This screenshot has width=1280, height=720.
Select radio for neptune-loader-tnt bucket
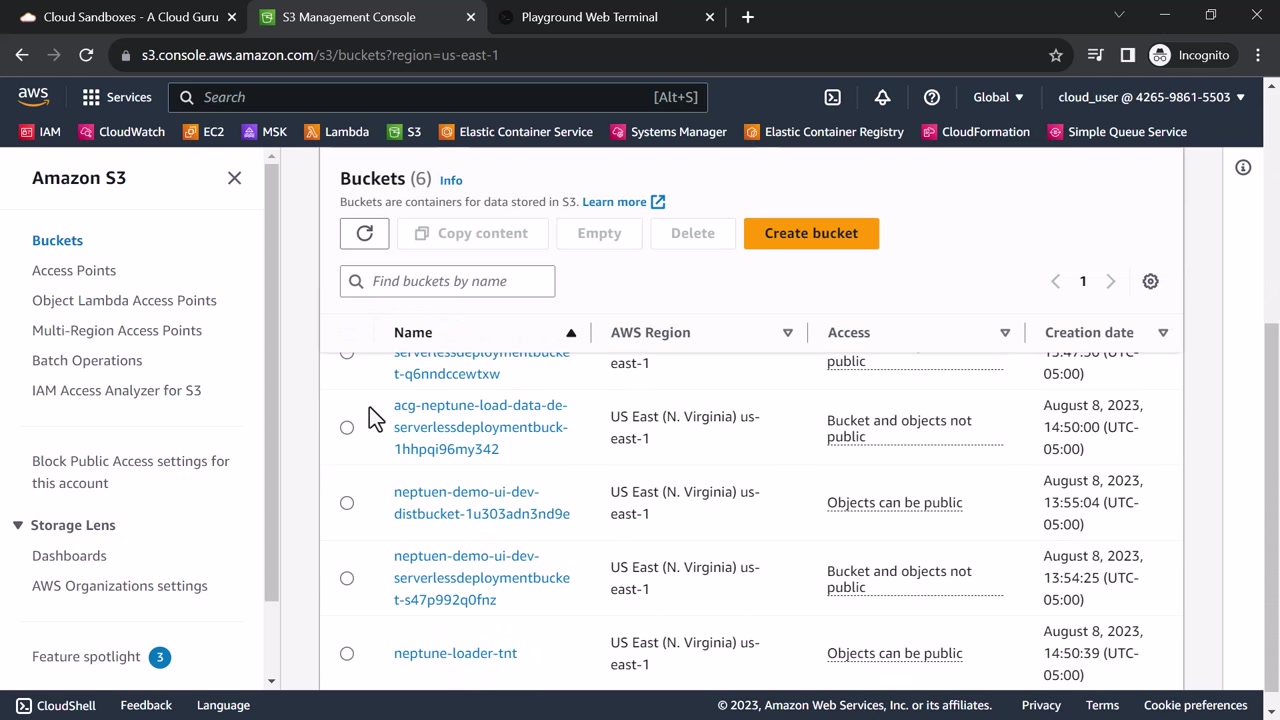click(x=347, y=653)
